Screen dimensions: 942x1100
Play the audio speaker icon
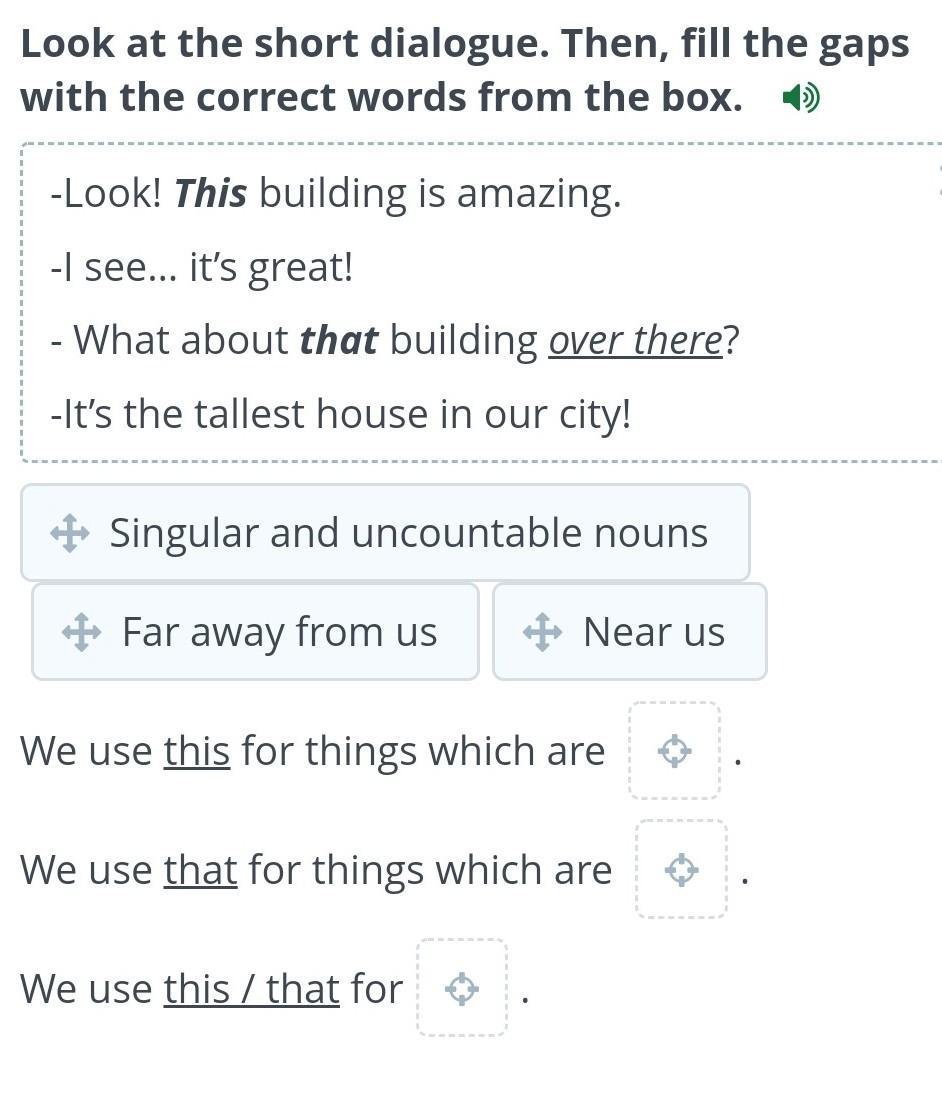click(800, 98)
